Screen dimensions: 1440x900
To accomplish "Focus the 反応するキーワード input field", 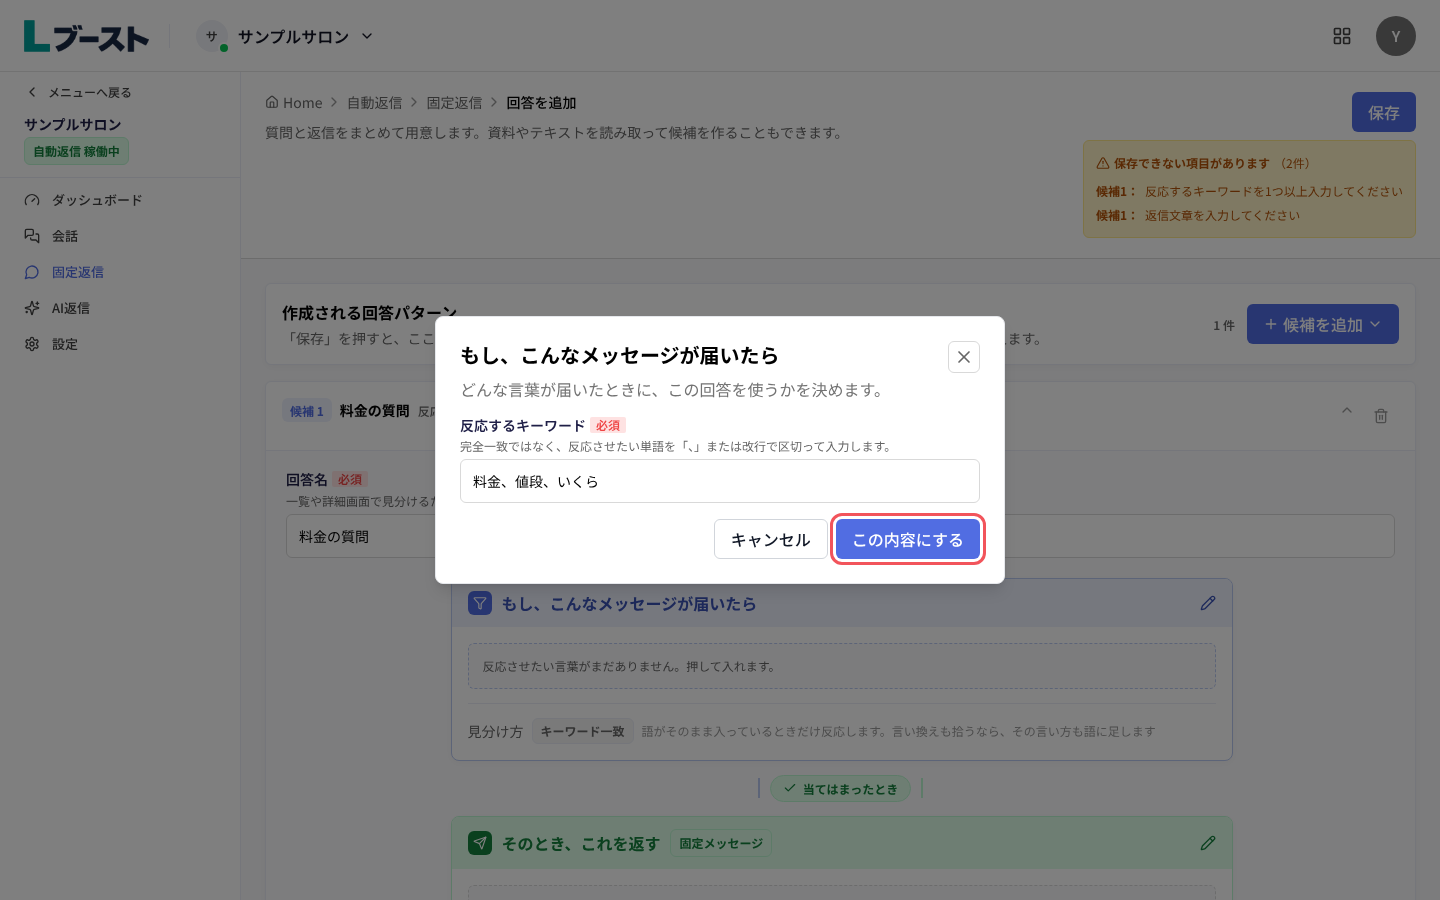I will 720,481.
